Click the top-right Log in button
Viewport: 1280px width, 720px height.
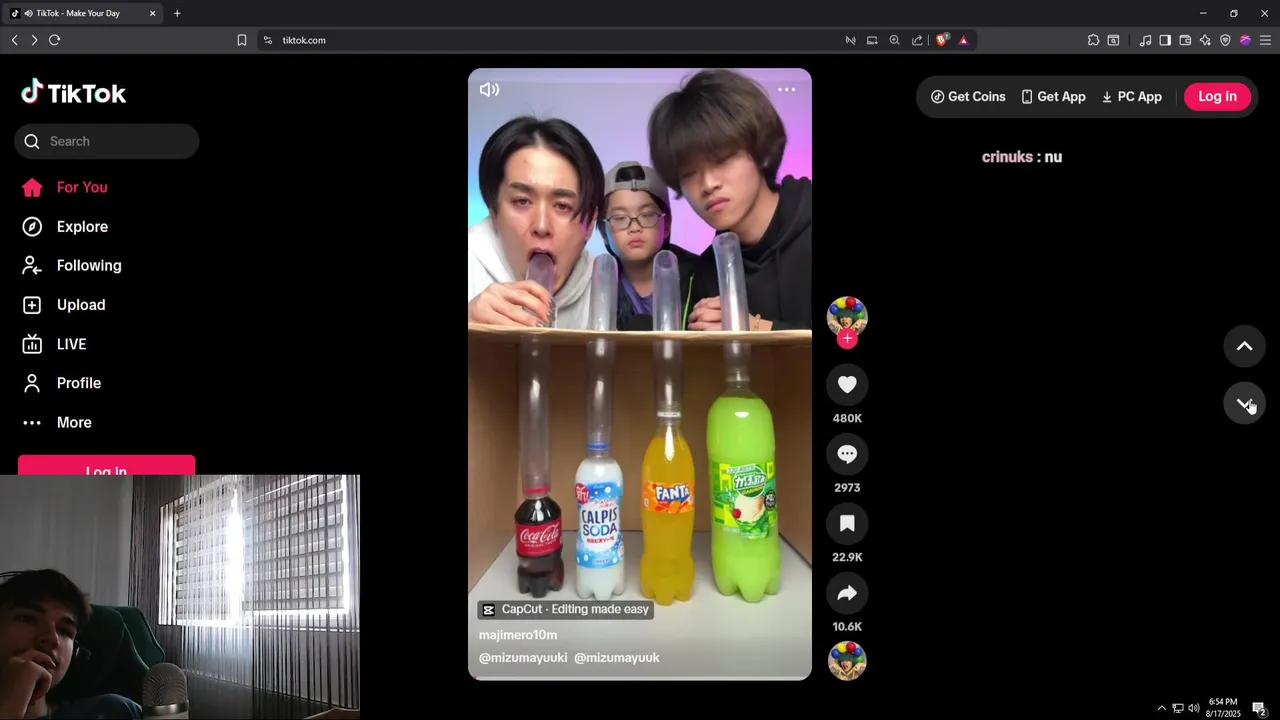click(x=1217, y=96)
